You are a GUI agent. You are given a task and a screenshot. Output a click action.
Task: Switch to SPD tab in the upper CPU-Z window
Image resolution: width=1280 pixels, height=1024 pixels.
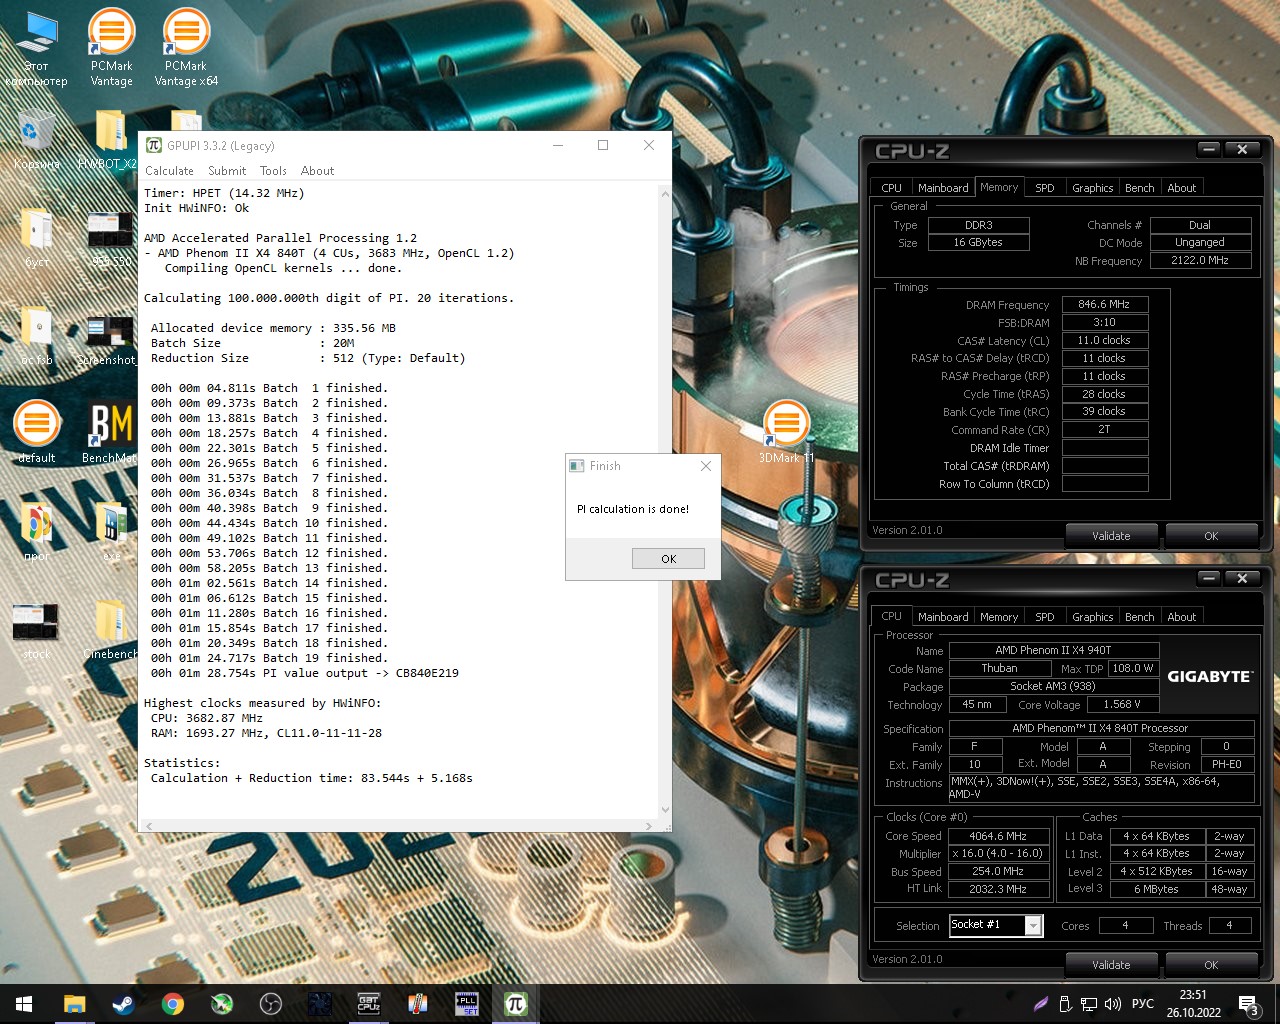pyautogui.click(x=1044, y=188)
